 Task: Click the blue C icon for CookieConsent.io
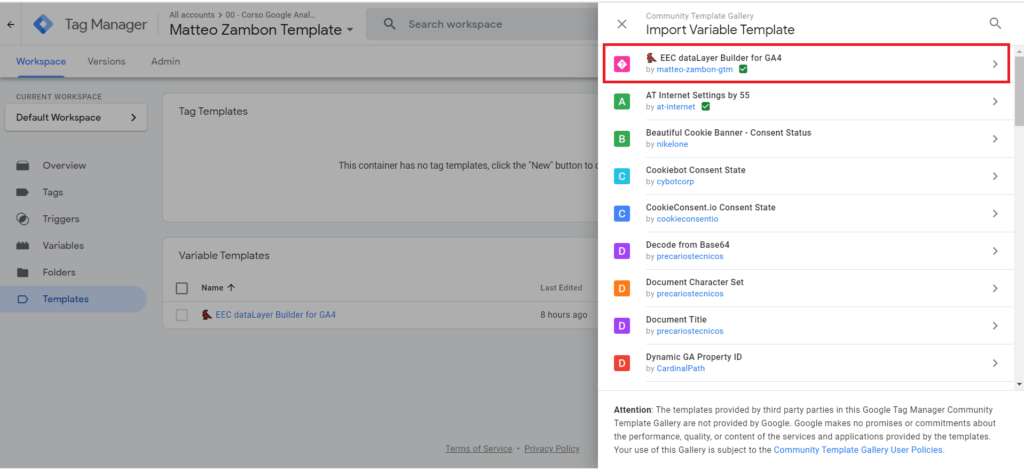[622, 213]
